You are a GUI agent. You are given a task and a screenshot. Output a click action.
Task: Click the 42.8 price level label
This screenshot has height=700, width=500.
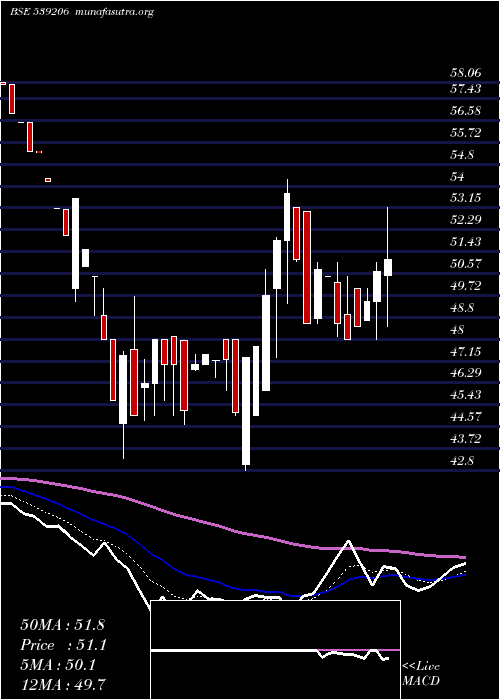[462, 461]
